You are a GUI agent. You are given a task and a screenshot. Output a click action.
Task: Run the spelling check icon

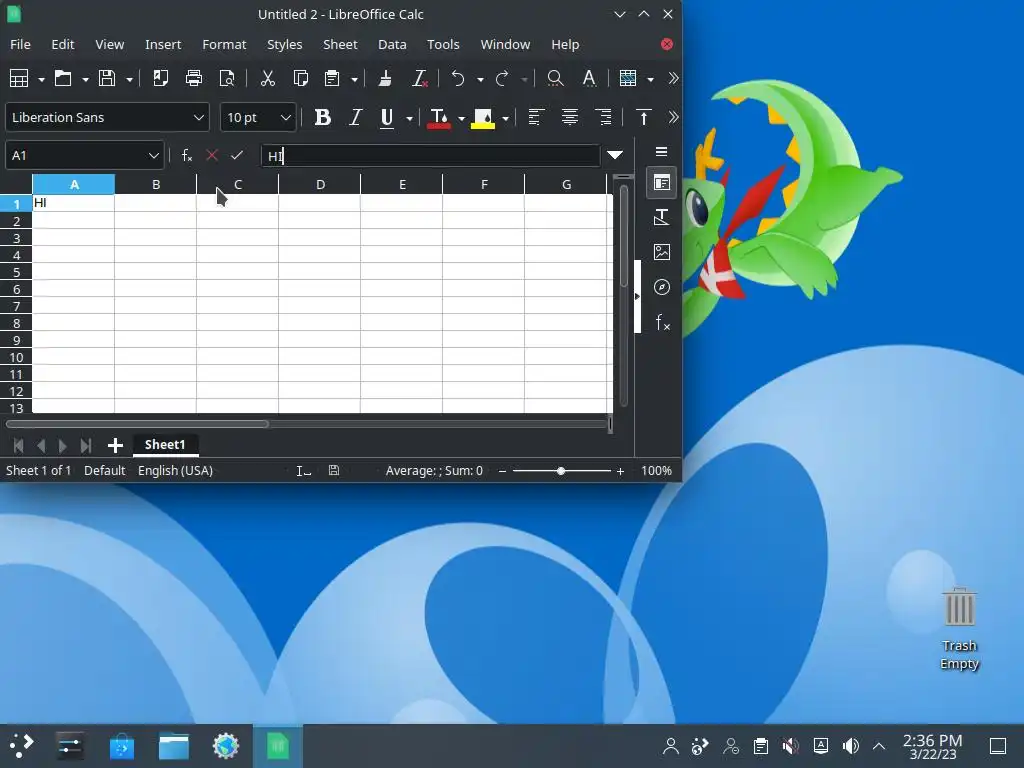(589, 78)
